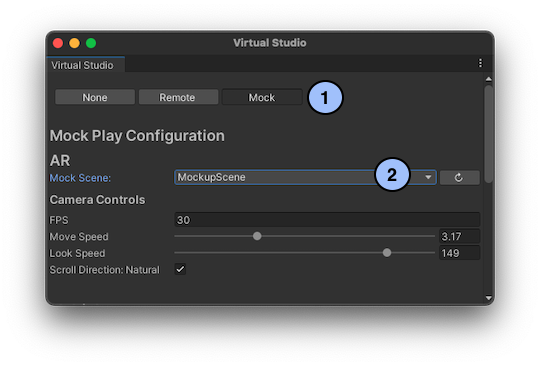
Task: Click the scrollbar down arrow
Action: (x=488, y=298)
